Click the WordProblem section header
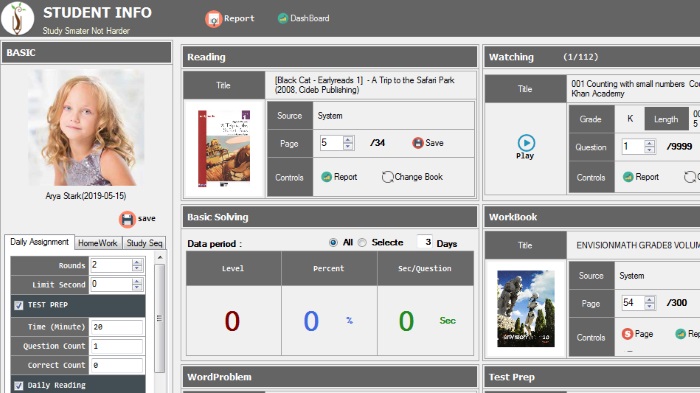 [x=329, y=377]
